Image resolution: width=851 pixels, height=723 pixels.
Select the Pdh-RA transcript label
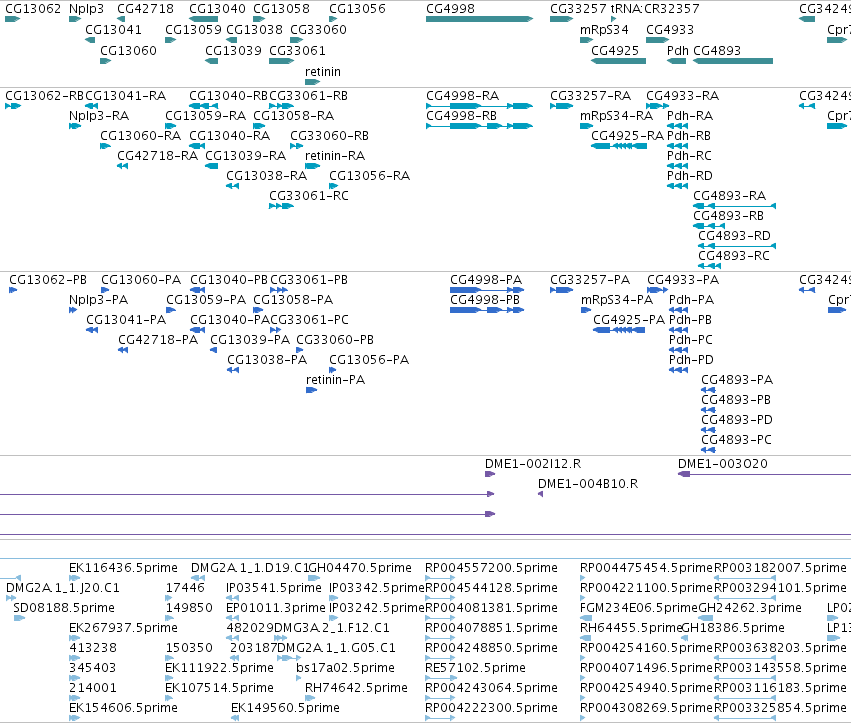690,116
